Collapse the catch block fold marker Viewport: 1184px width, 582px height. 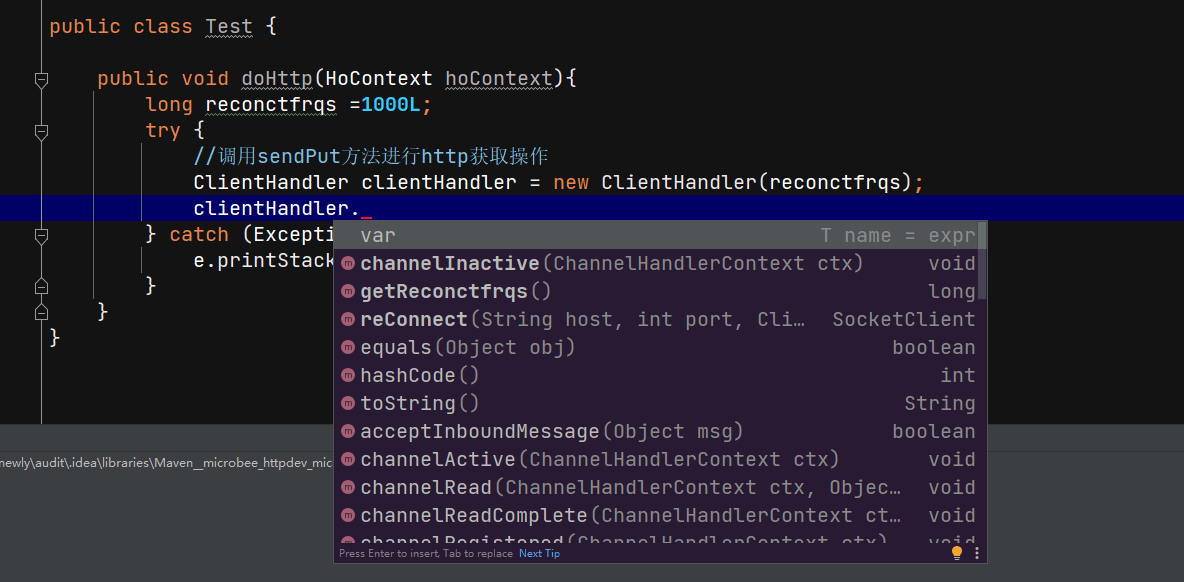[x=41, y=235]
